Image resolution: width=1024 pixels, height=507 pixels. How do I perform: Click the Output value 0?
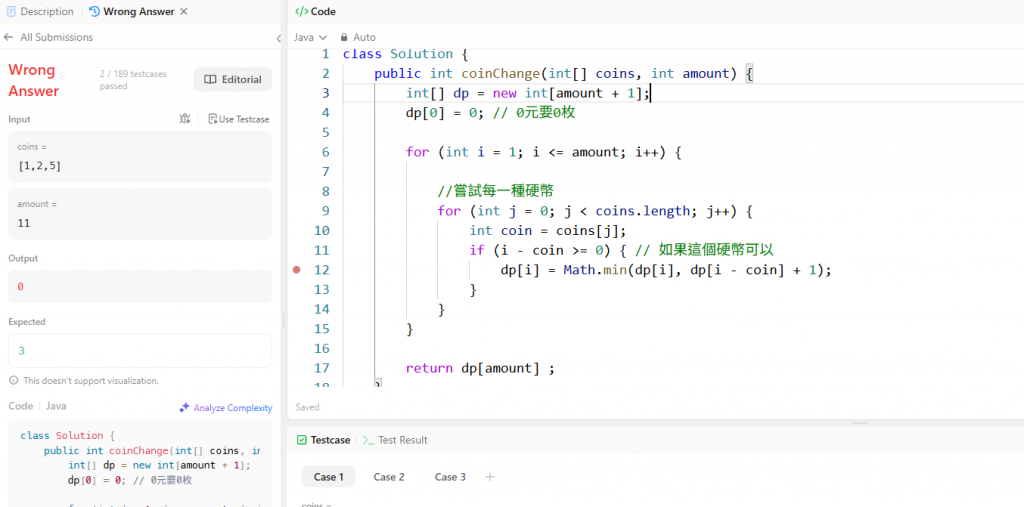tap(20, 287)
